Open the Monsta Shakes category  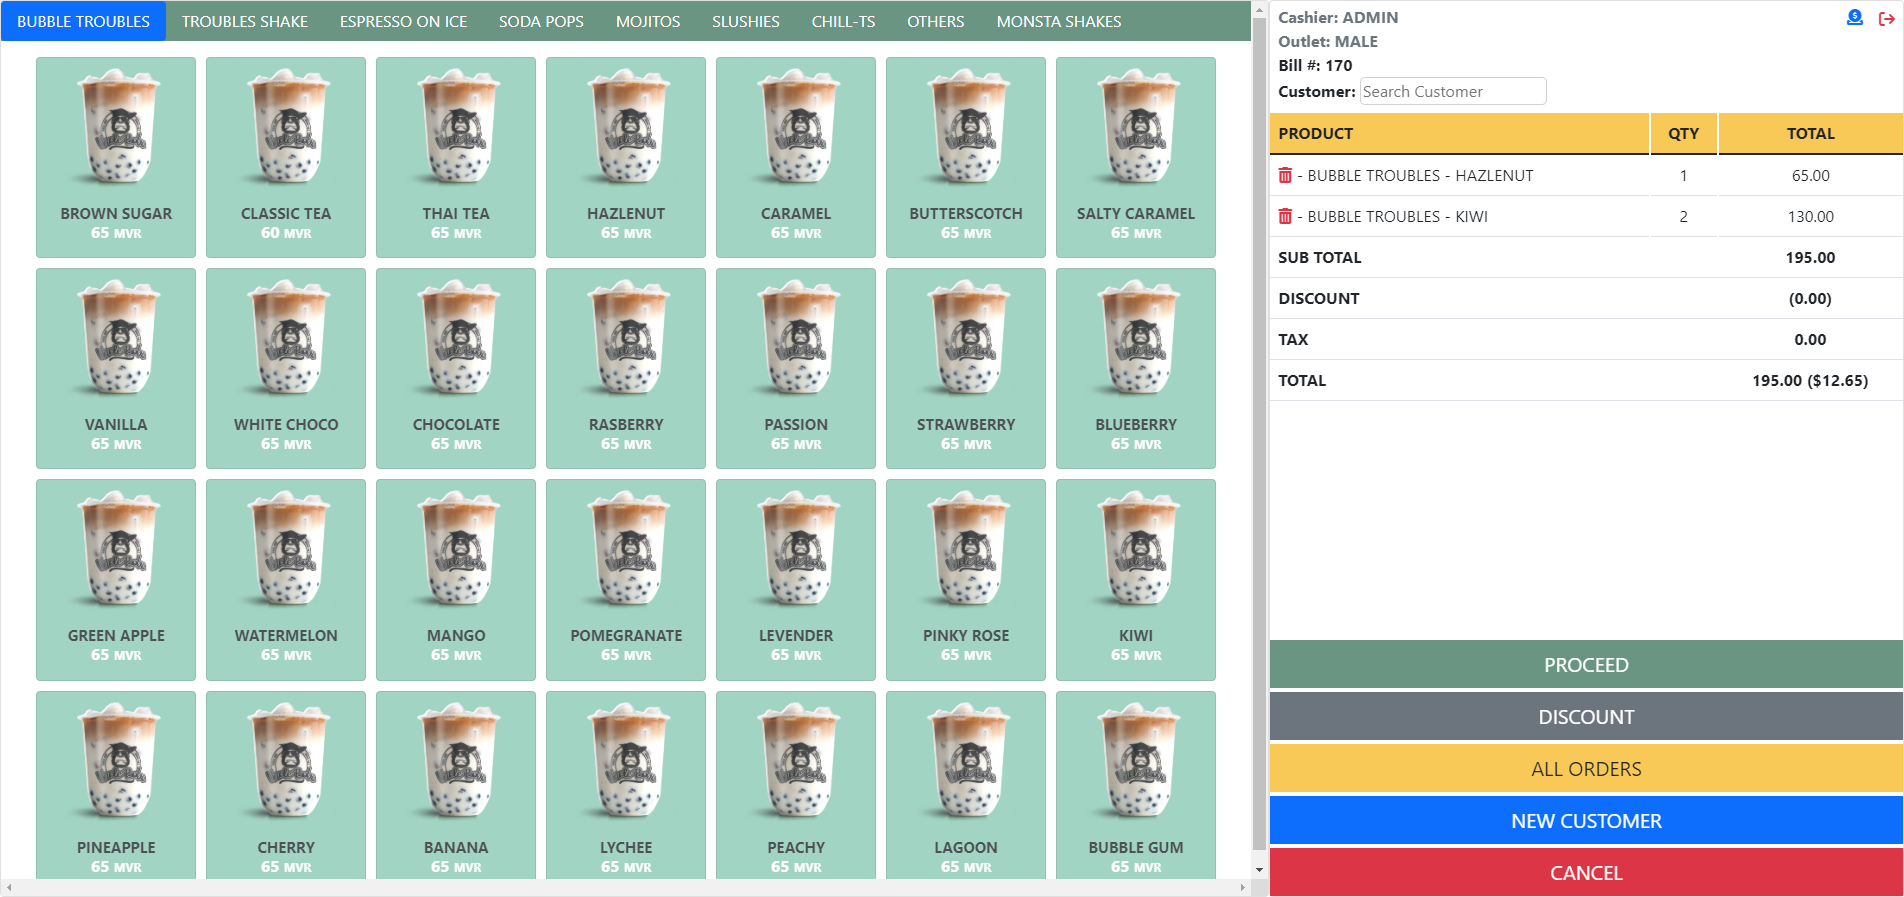(1058, 21)
